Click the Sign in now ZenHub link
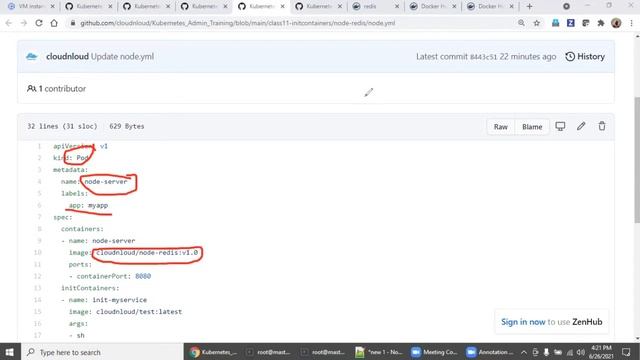The height and width of the screenshot is (360, 640). 523,322
